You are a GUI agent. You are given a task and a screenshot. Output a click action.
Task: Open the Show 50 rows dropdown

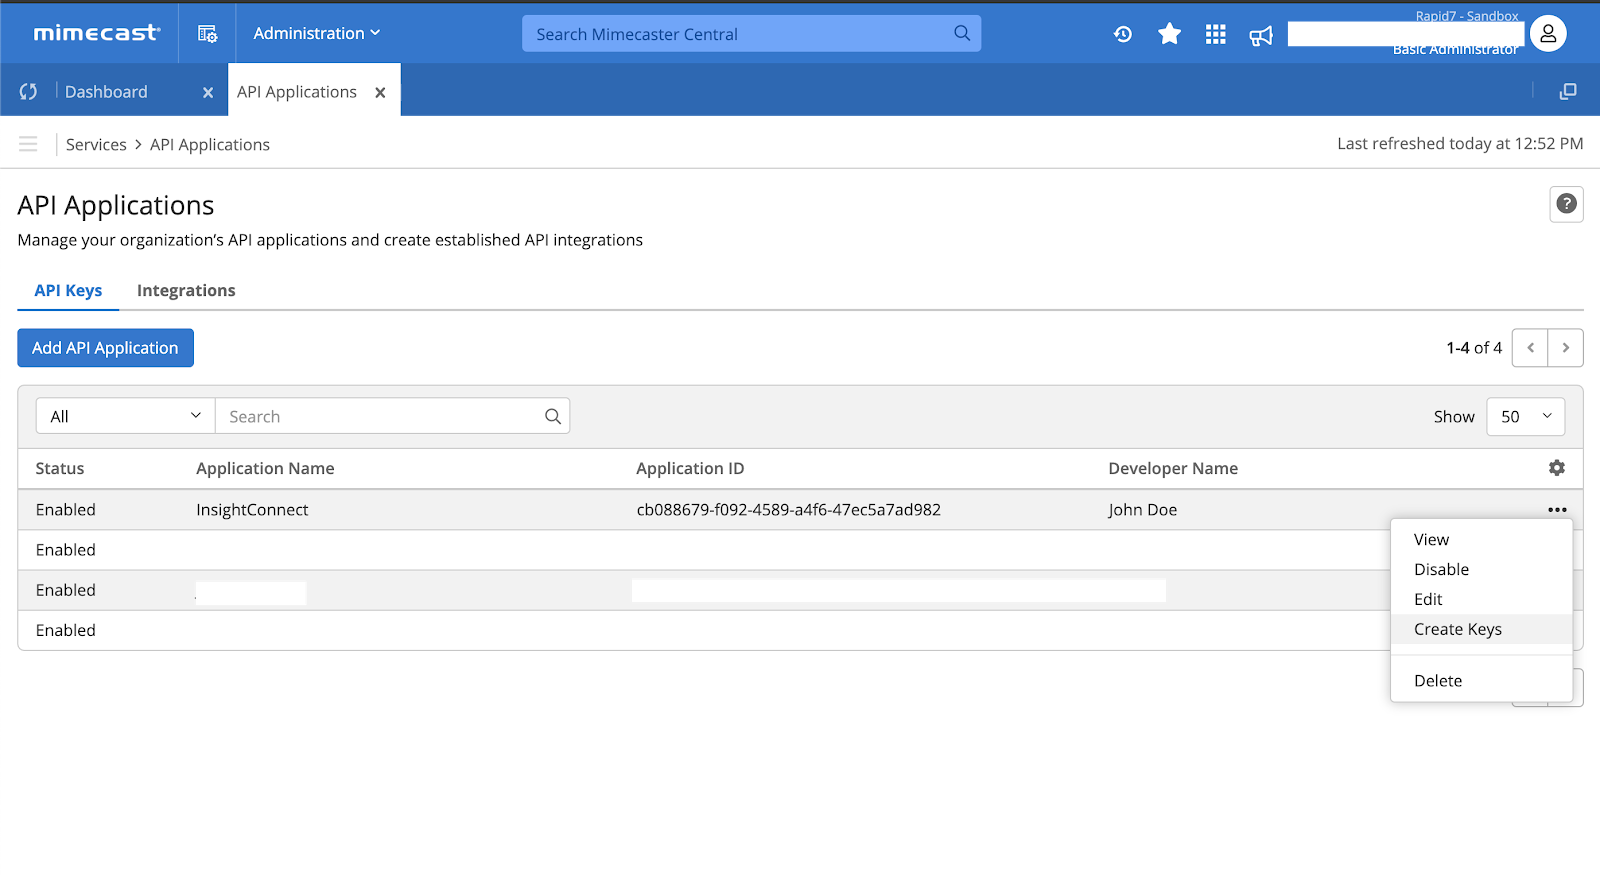pyautogui.click(x=1526, y=416)
